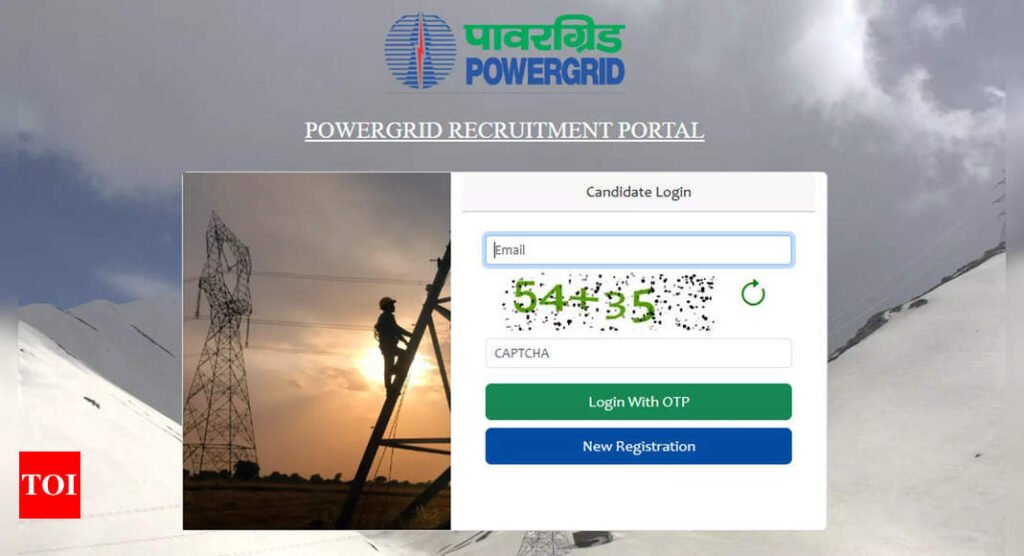The width and height of the screenshot is (1024, 556).
Task: Click the transmission tower in the sunset photo
Action: pos(220,346)
